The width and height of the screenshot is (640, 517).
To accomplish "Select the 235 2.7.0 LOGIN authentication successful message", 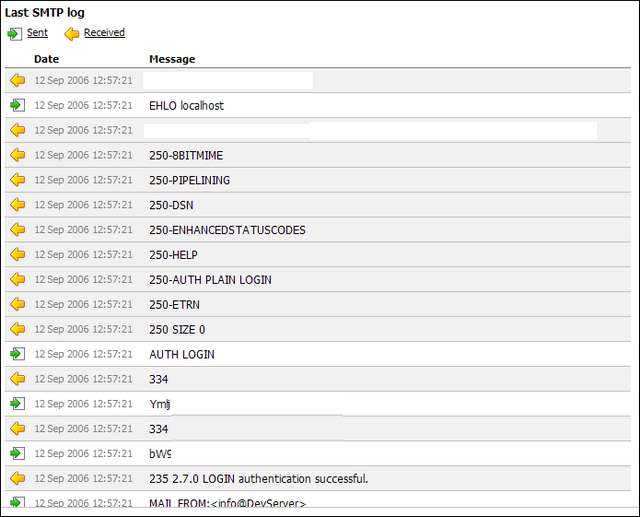I will pos(259,479).
